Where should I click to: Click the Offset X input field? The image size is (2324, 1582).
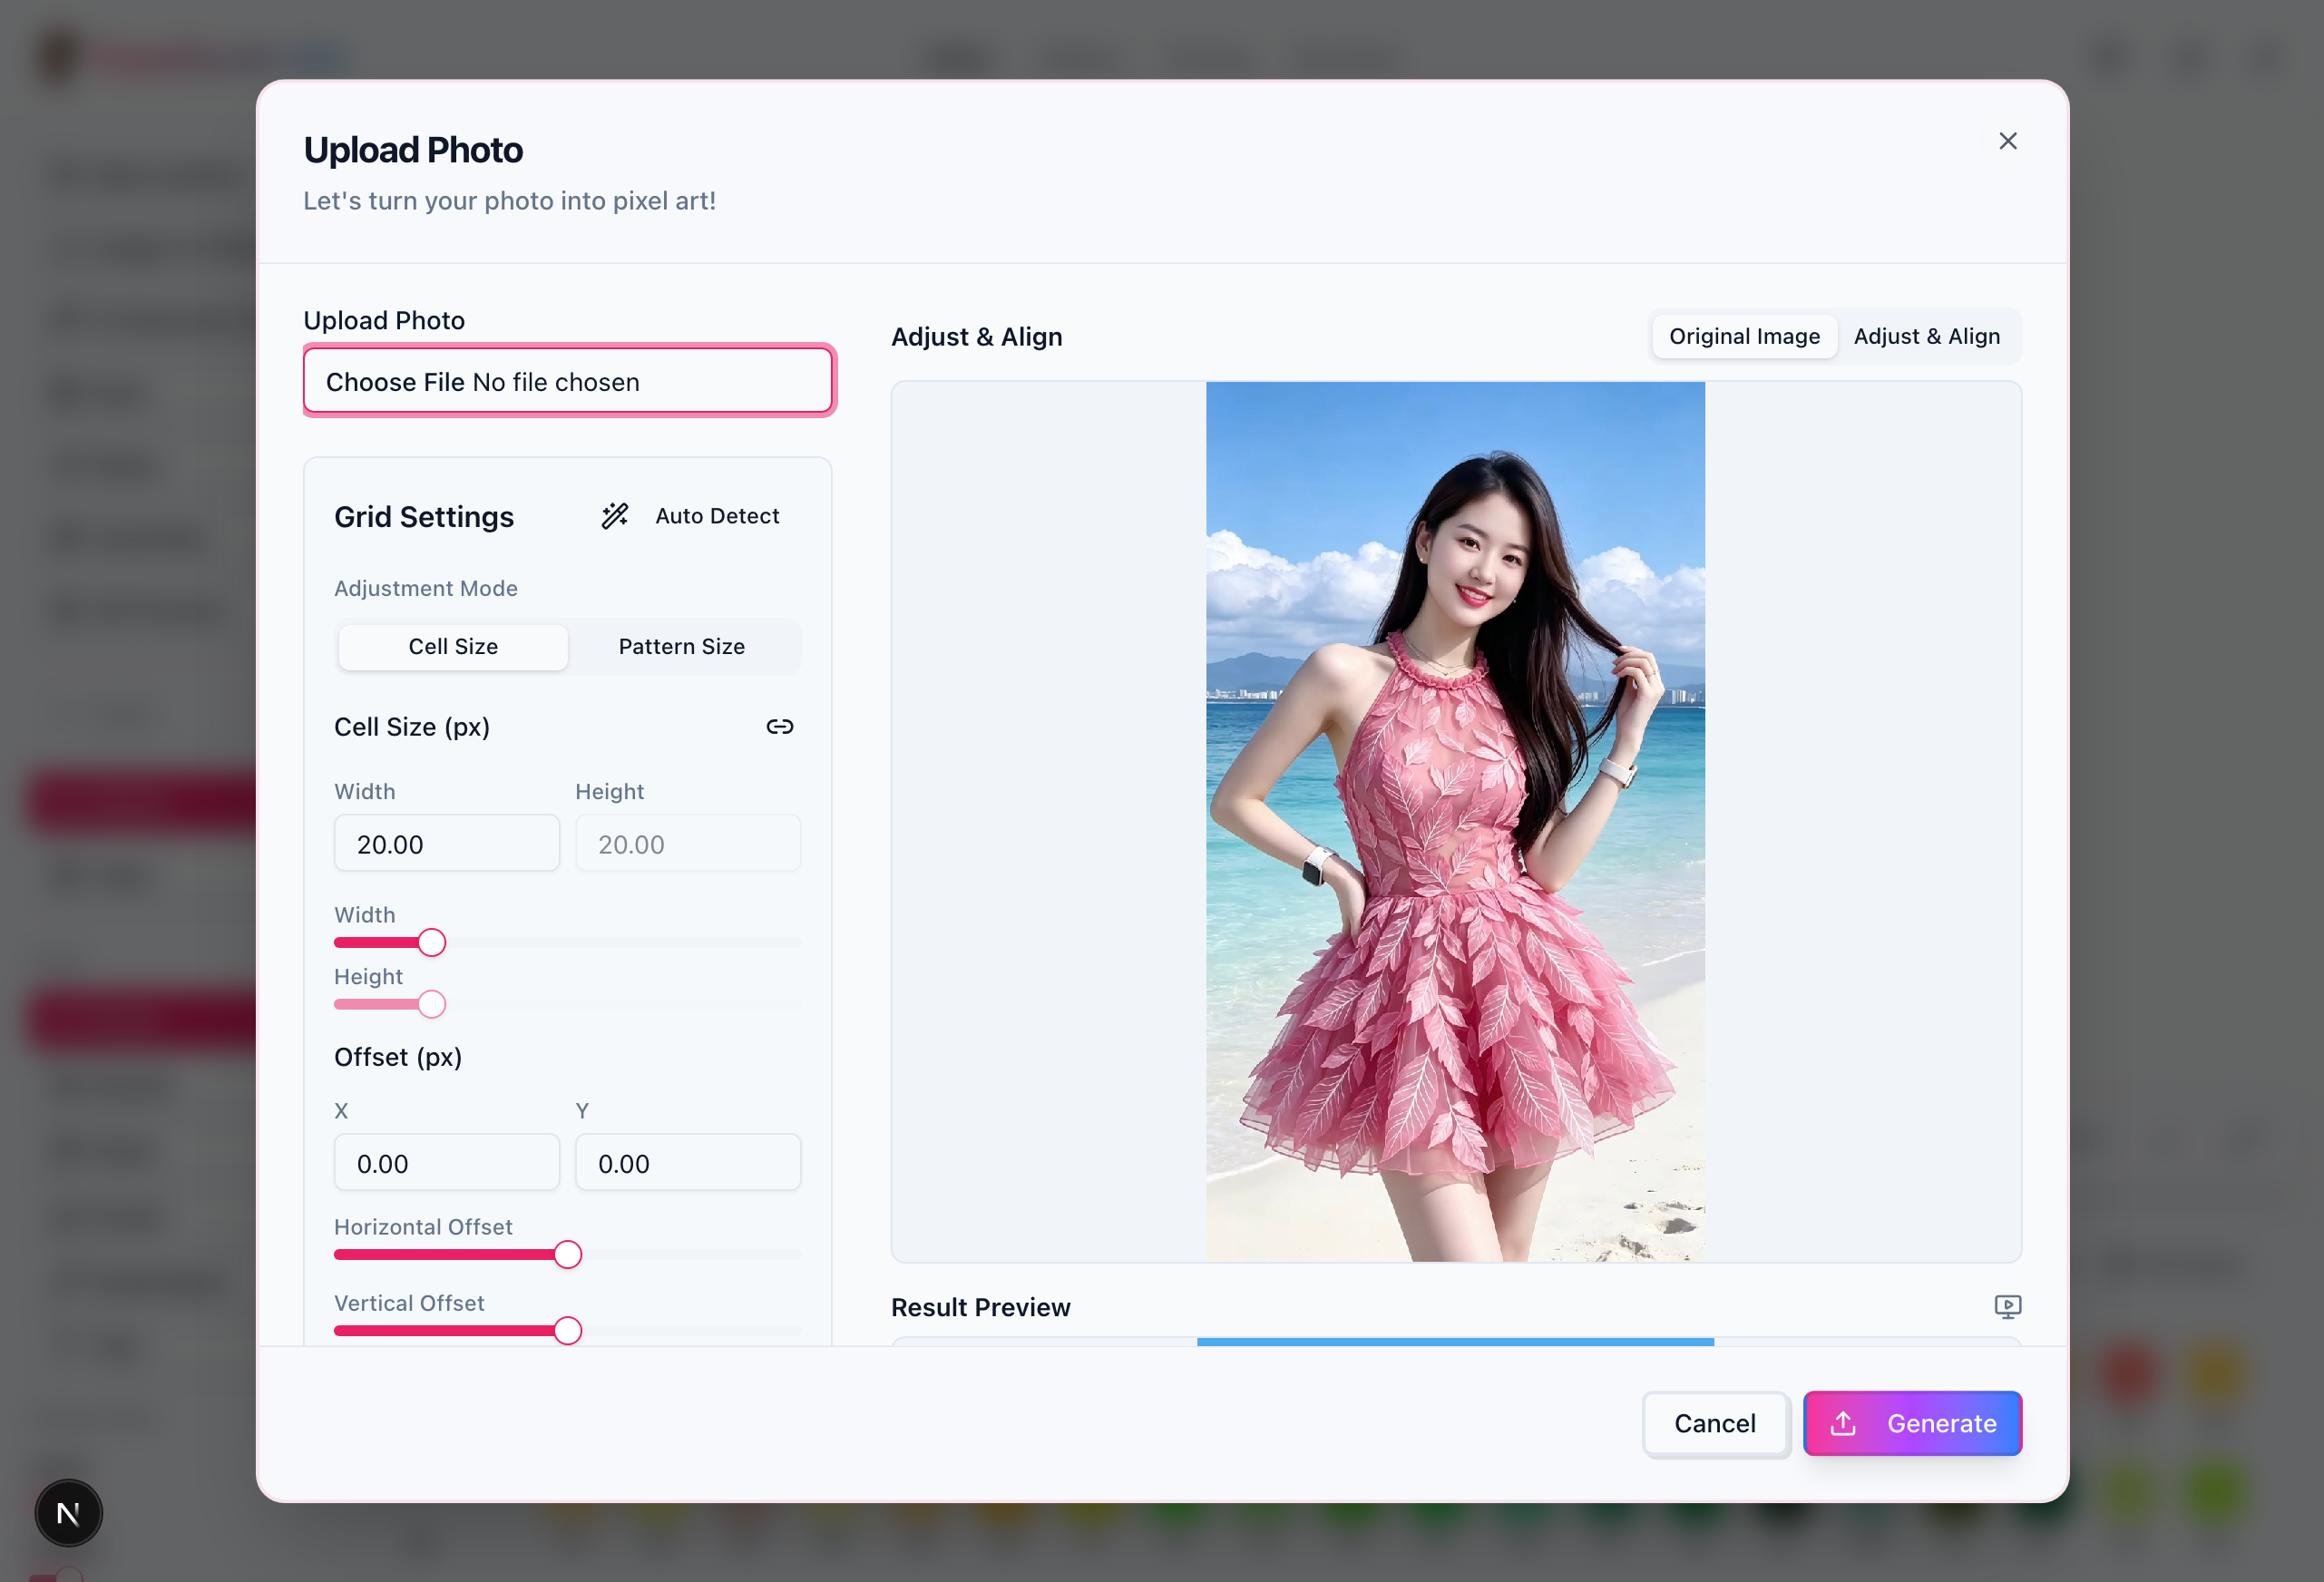[447, 1162]
